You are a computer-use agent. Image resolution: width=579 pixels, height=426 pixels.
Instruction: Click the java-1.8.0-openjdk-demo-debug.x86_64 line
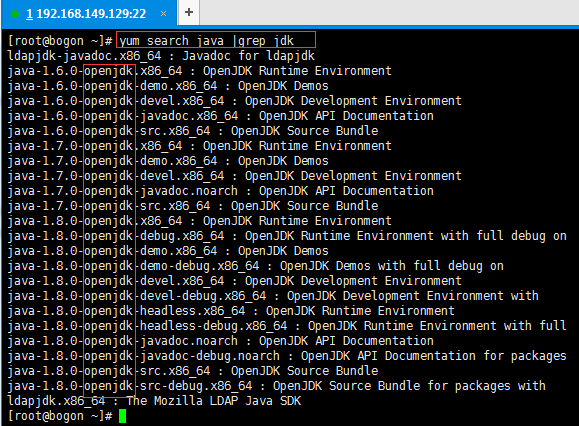(x=256, y=266)
